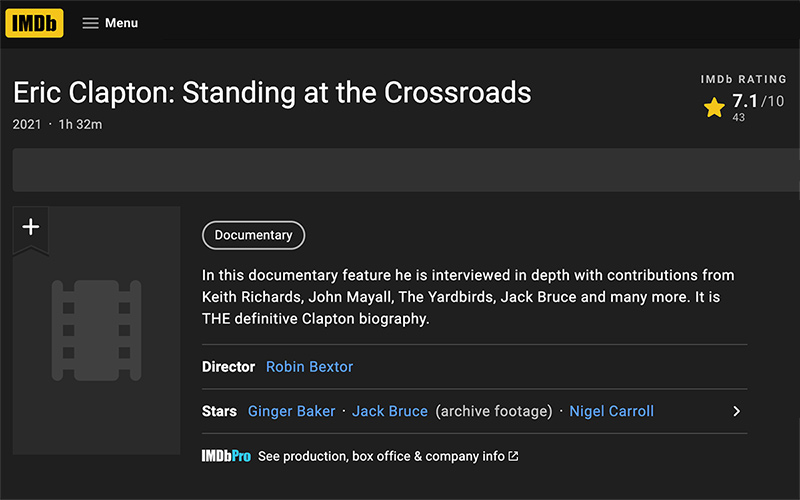Open production, box office & company info
This screenshot has height=500, width=800.
(x=381, y=456)
